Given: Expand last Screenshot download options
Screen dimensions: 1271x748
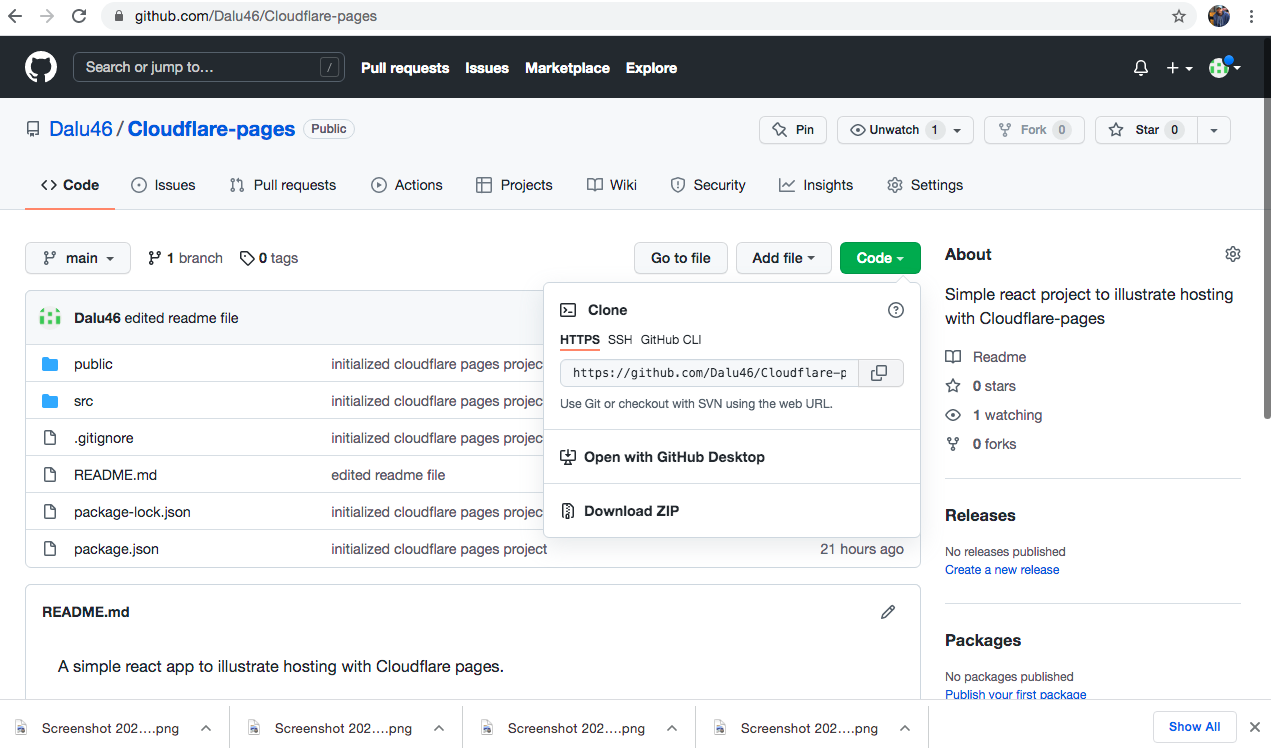Looking at the screenshot, I should click(905, 728).
